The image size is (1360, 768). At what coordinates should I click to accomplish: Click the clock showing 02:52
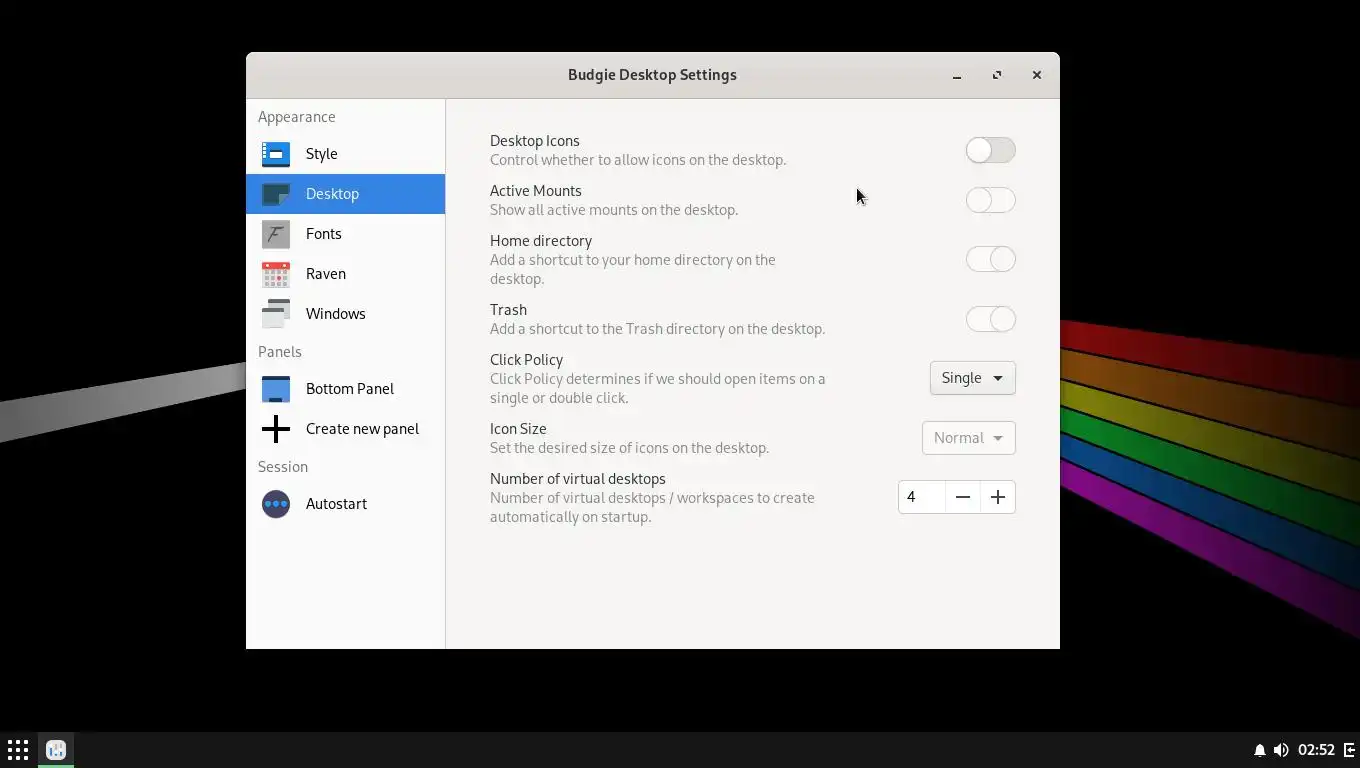1316,750
